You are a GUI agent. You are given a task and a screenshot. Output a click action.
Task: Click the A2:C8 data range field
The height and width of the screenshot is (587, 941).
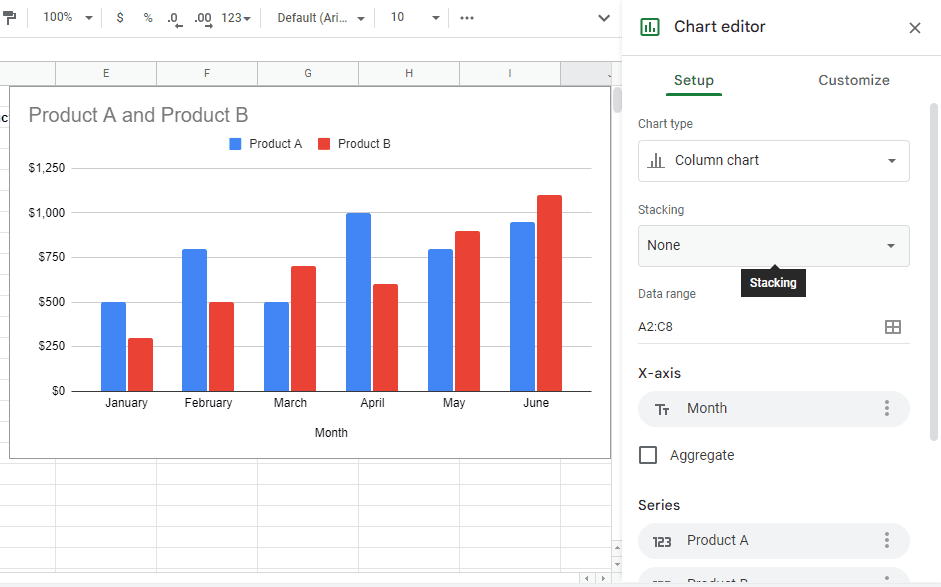[756, 327]
